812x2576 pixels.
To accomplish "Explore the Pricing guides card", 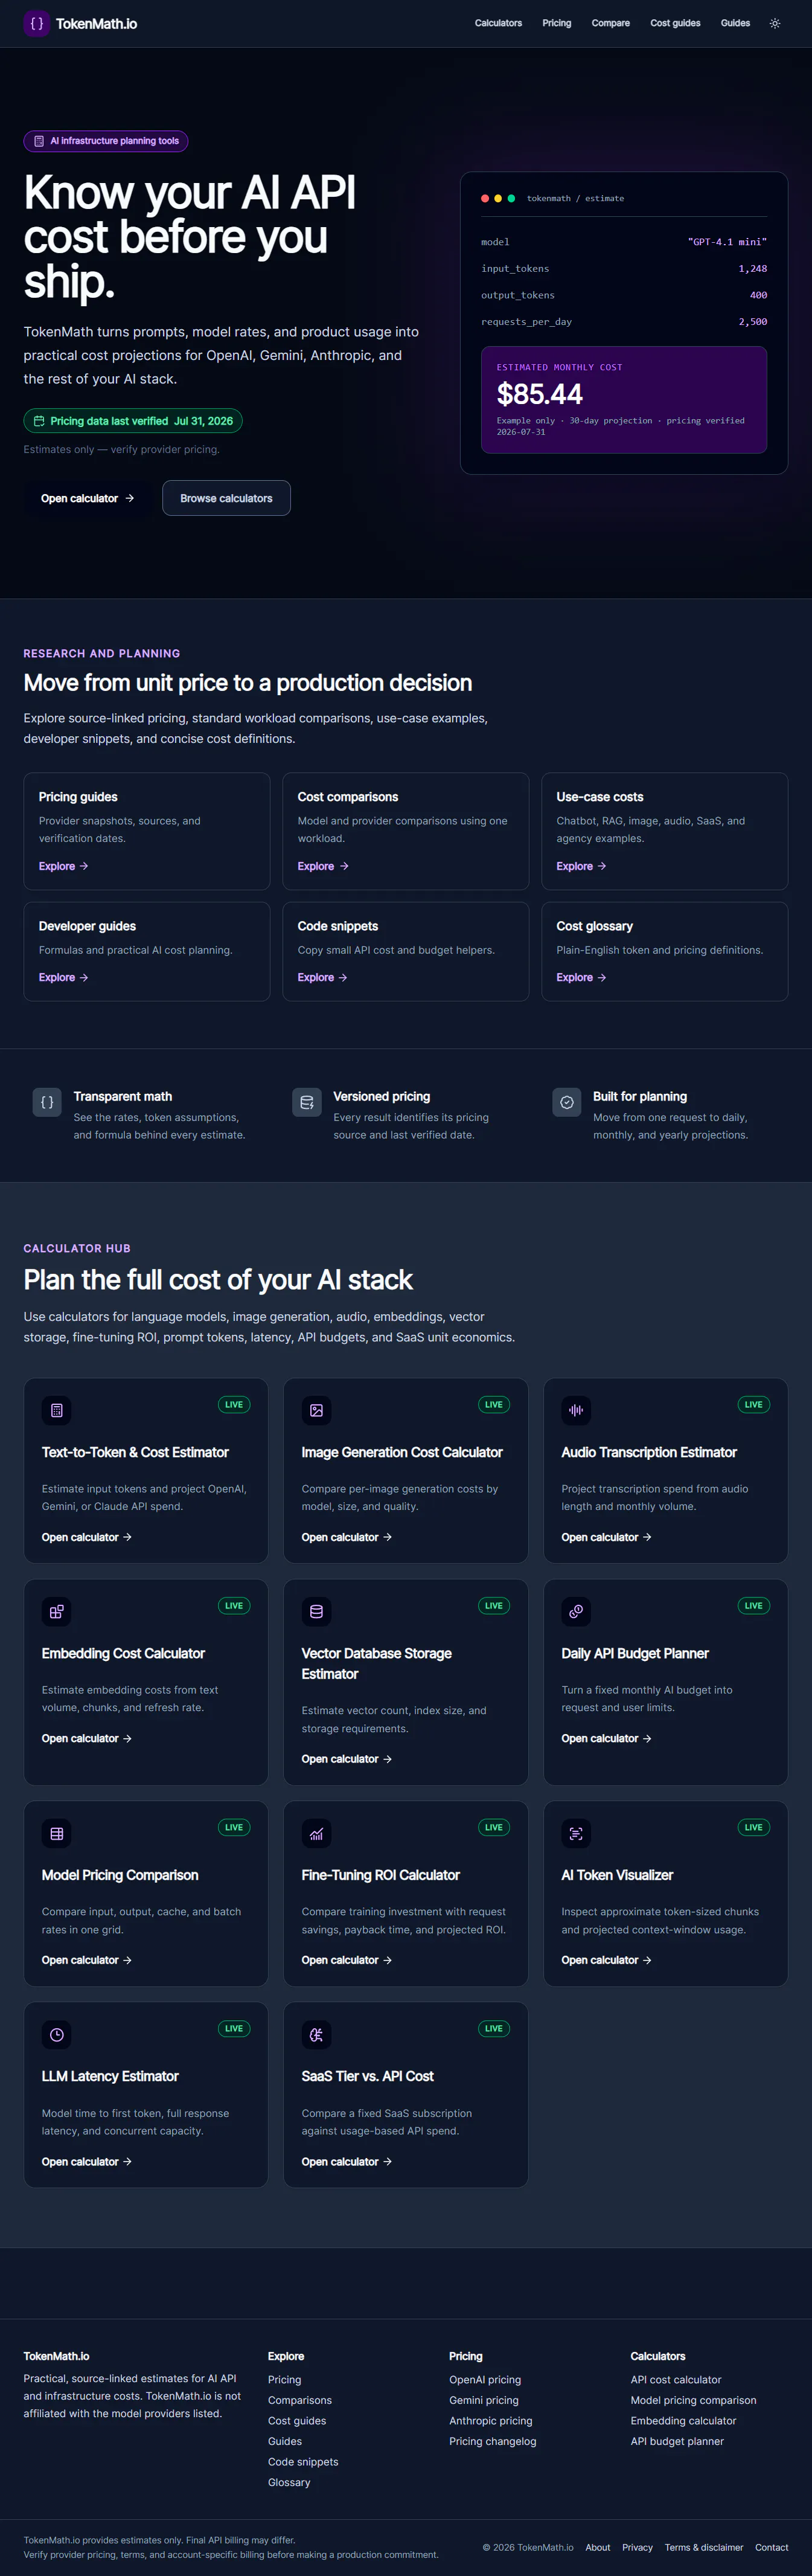I will [x=63, y=866].
